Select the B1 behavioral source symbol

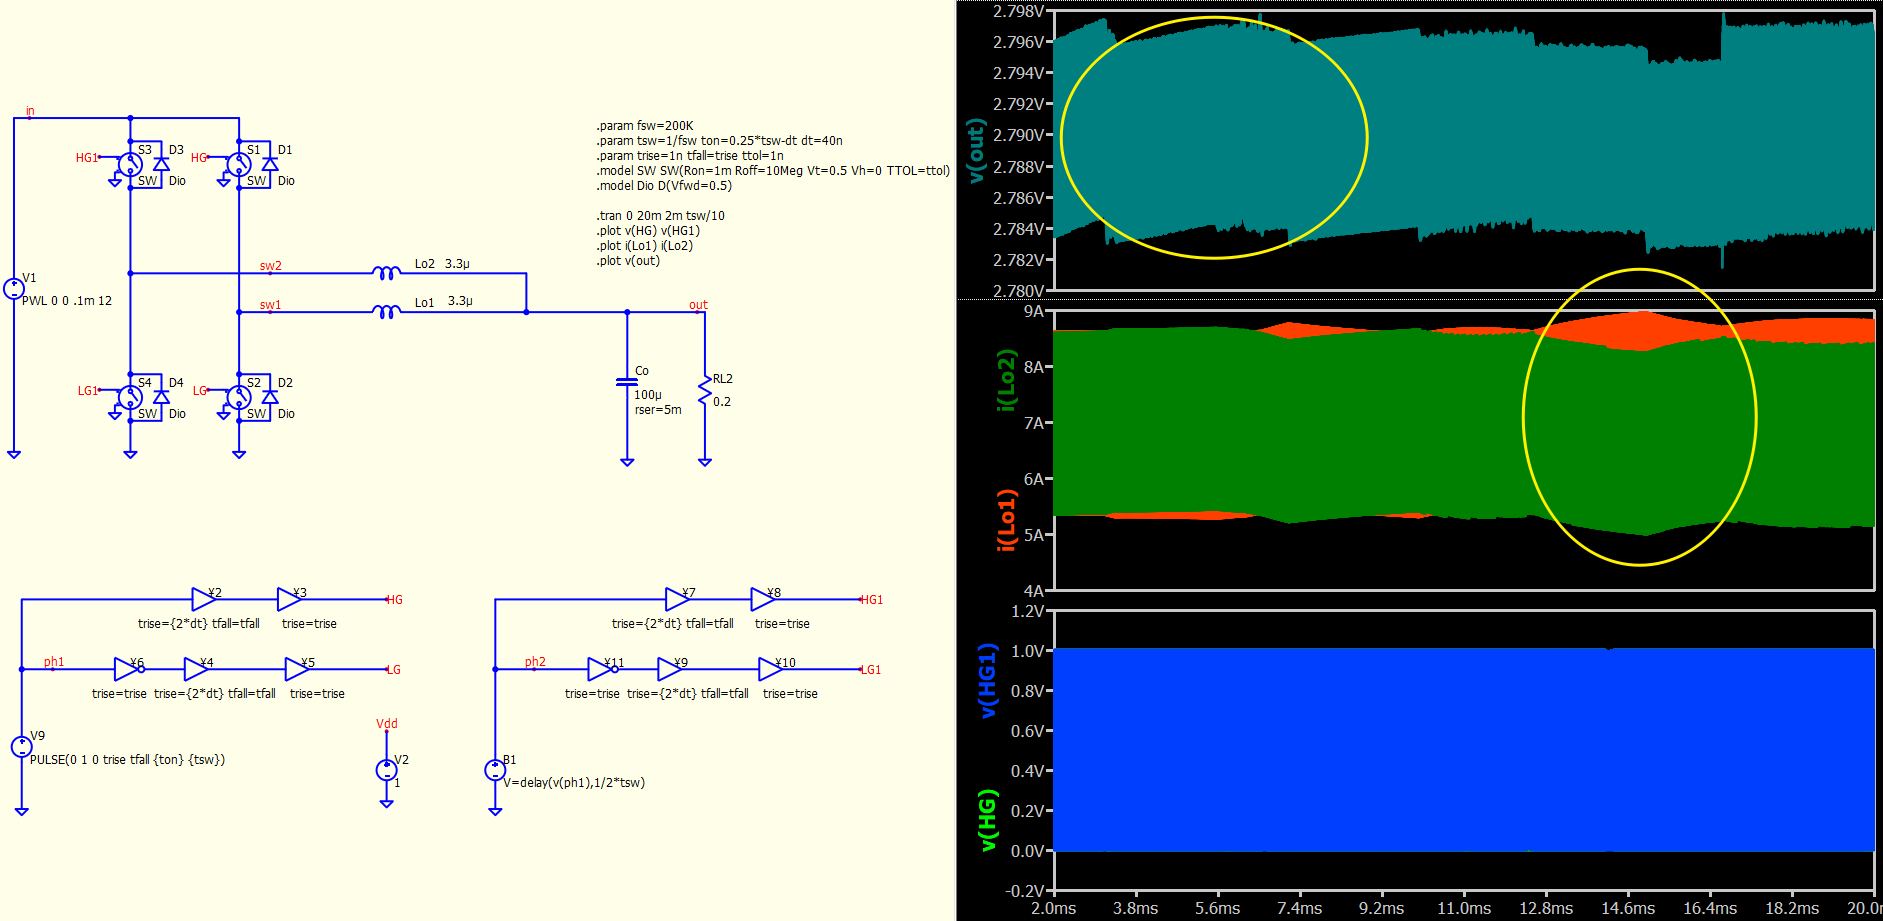495,770
